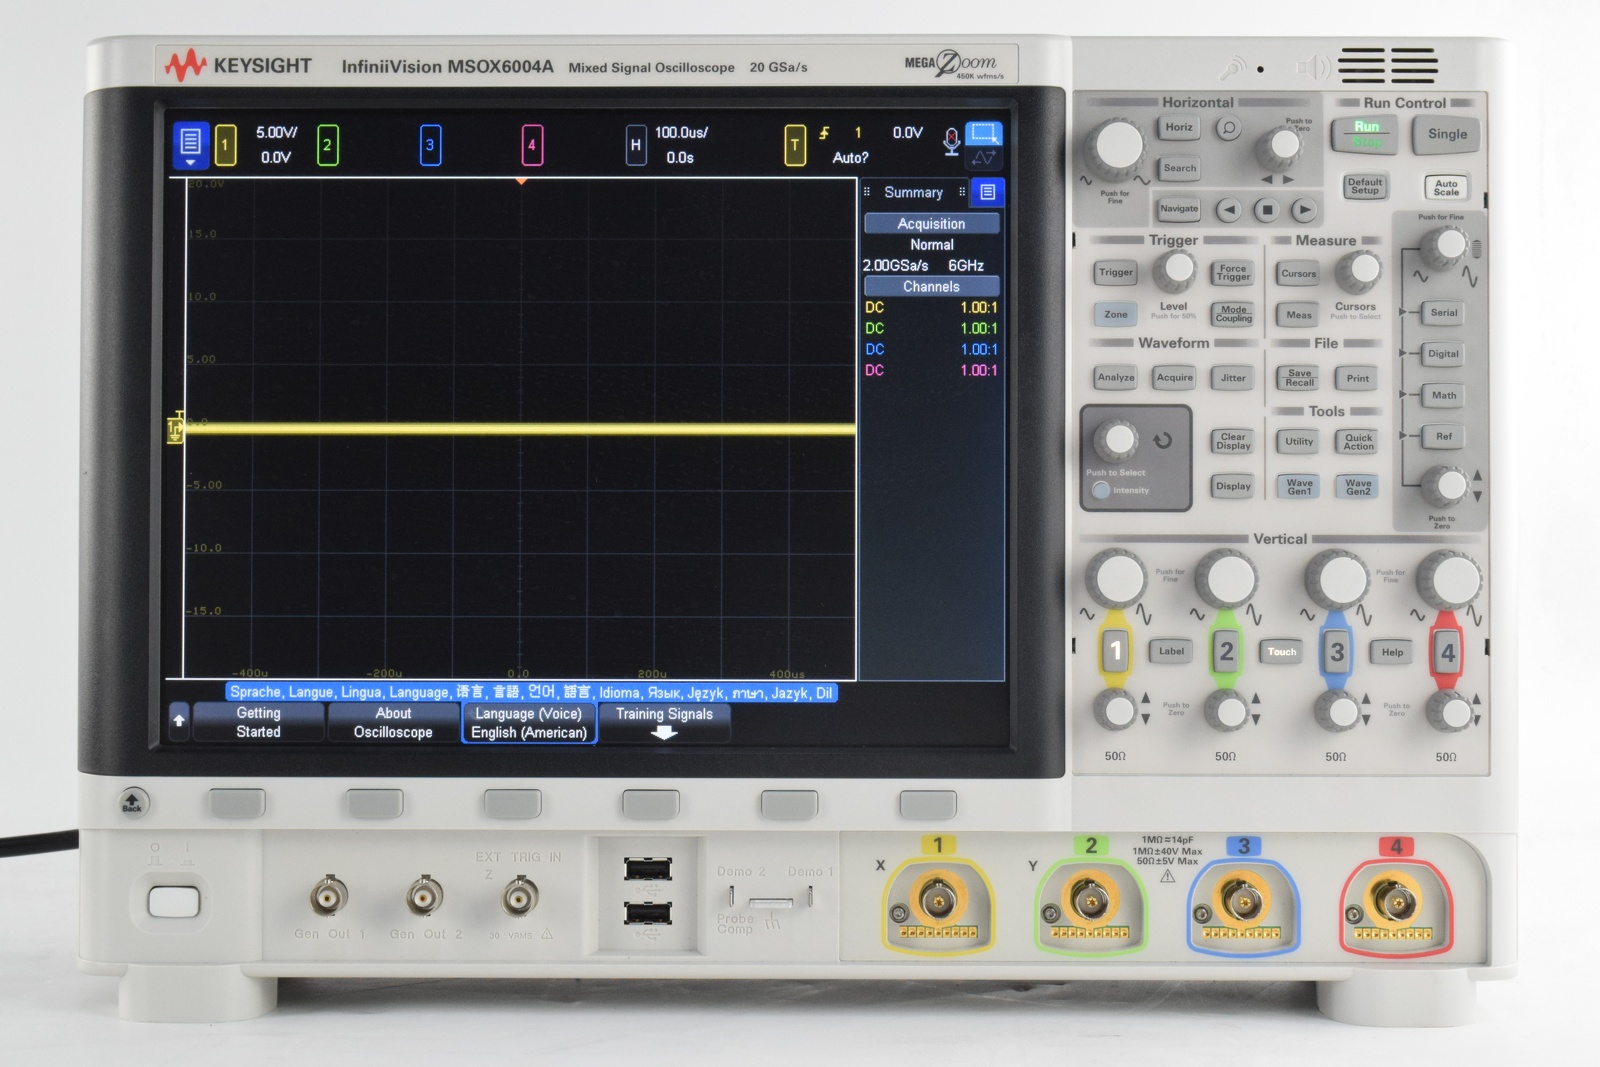Open horizontal H timebase badge

[x=635, y=145]
